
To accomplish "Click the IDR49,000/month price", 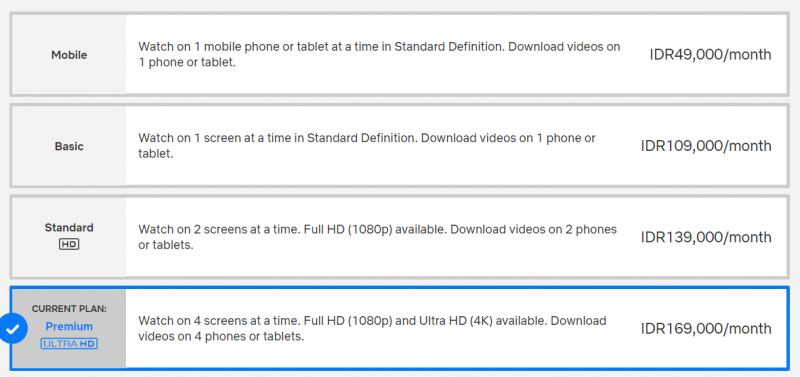I will click(710, 55).
